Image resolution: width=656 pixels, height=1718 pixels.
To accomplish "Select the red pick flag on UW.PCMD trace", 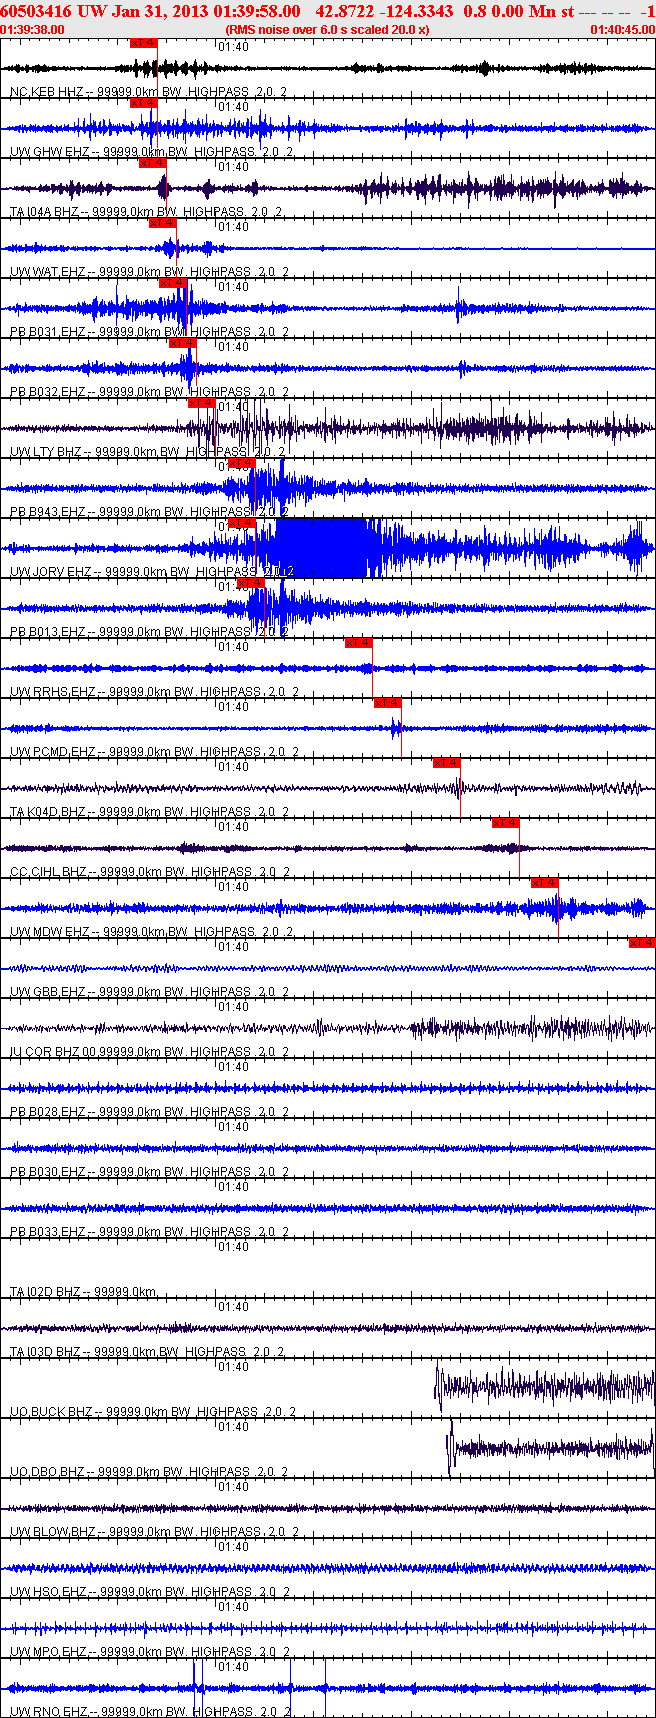I will click(x=387, y=703).
